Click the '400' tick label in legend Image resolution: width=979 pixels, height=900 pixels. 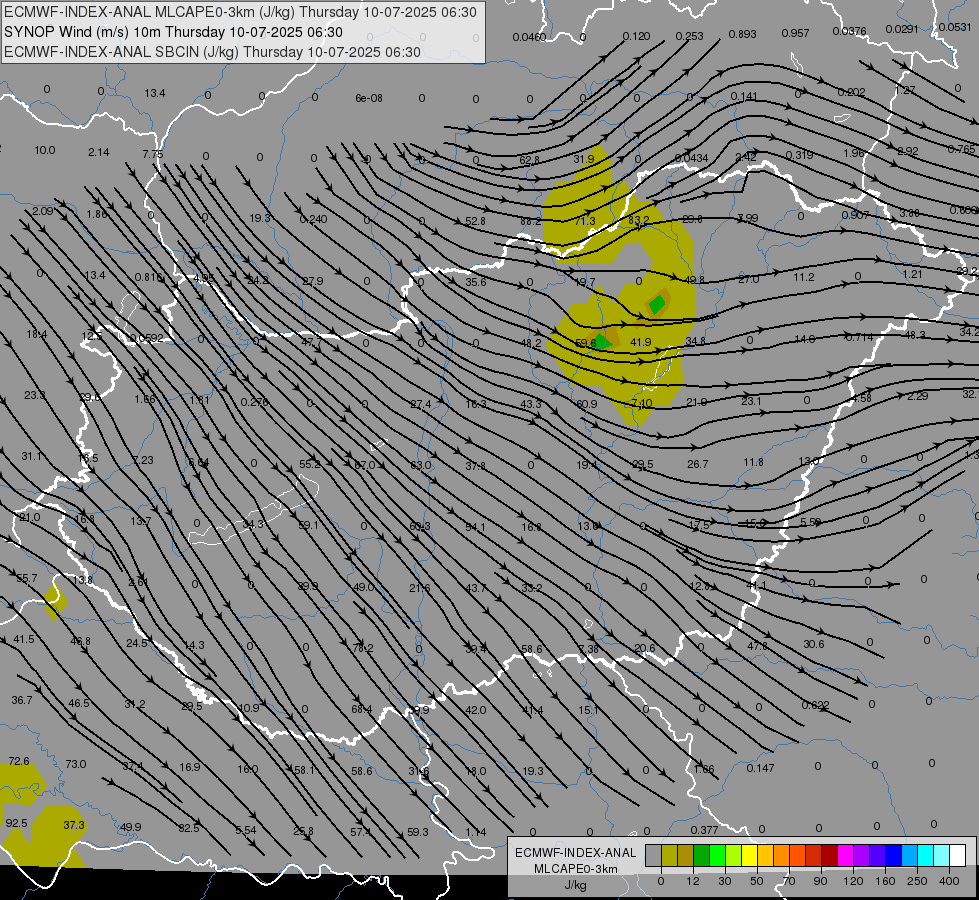(x=949, y=881)
